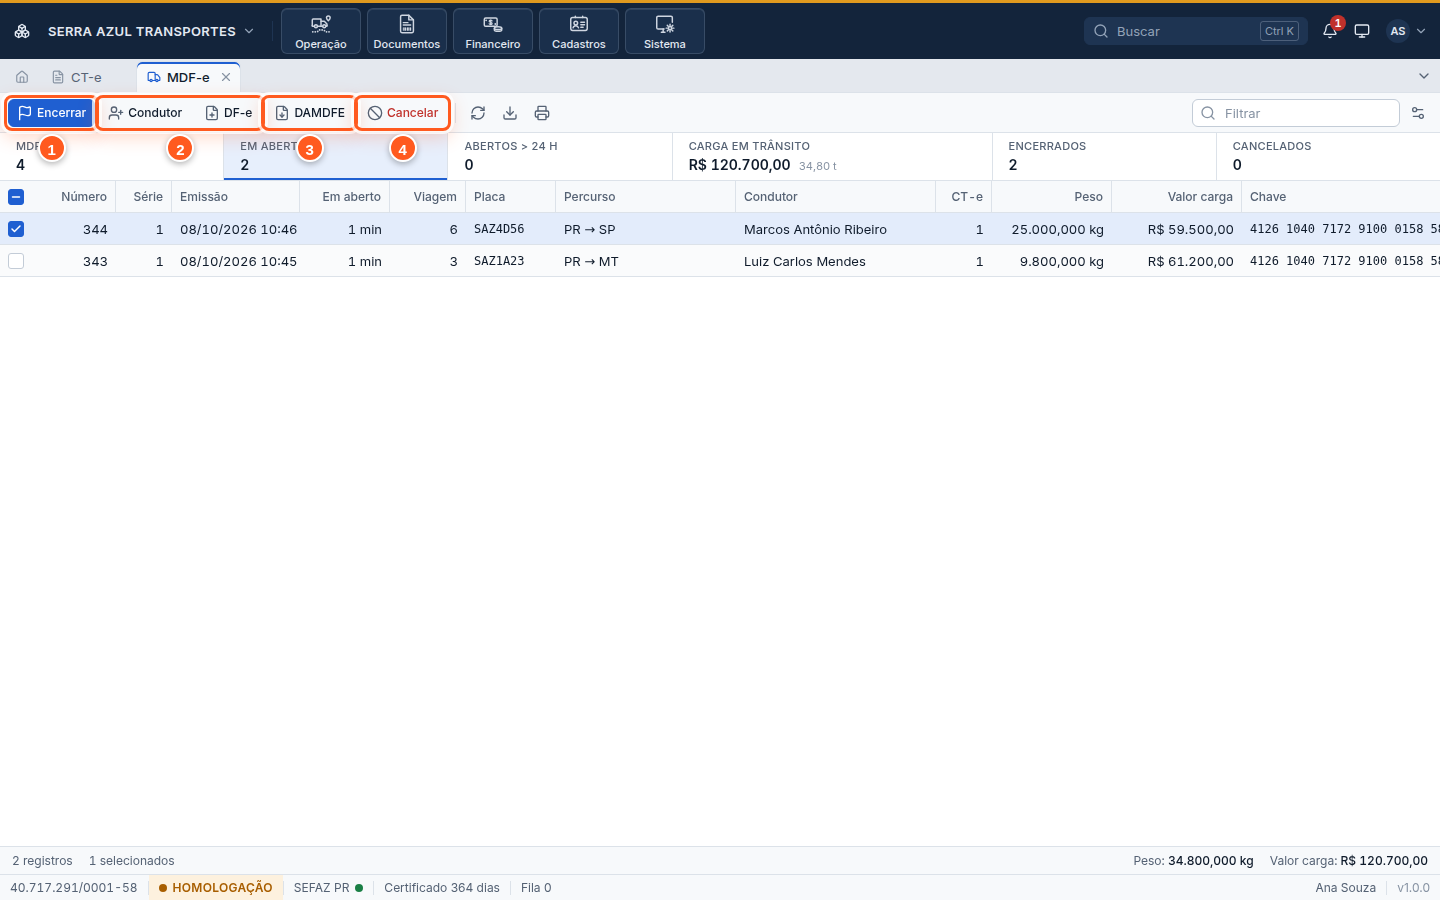Open the Cadastros module

click(x=579, y=31)
